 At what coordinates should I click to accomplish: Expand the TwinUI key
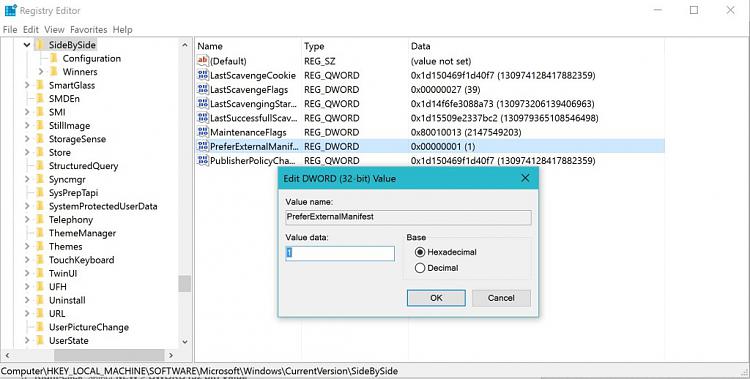pos(27,273)
